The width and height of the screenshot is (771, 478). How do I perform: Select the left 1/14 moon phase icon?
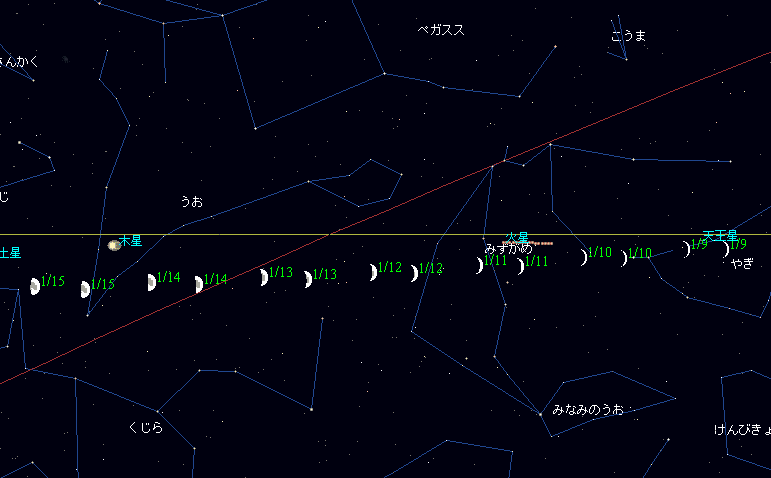[x=151, y=282]
